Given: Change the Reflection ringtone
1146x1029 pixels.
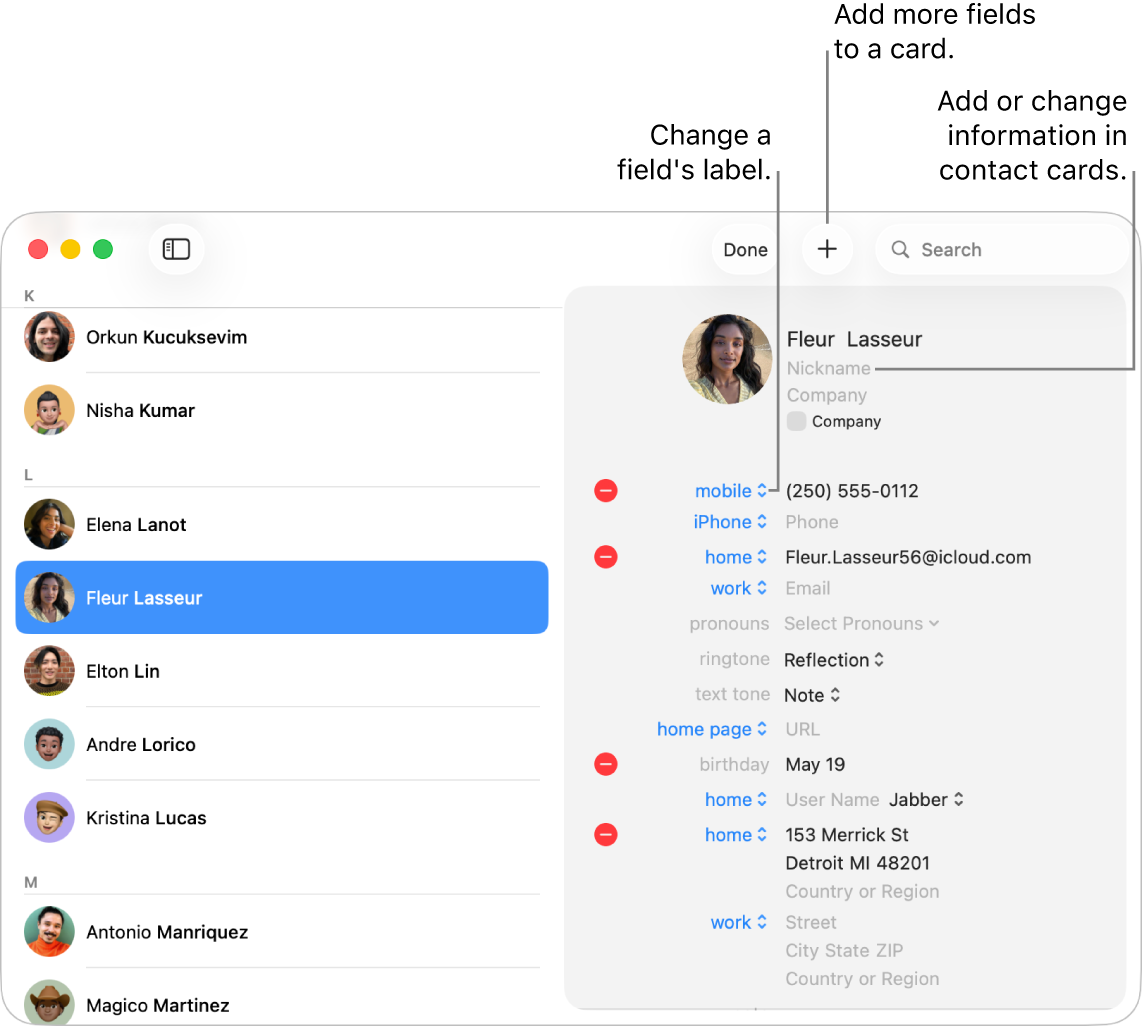Looking at the screenshot, I should point(834,659).
